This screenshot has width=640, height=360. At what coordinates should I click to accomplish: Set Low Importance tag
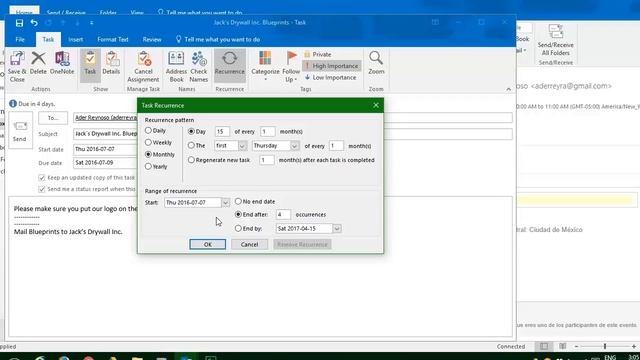point(330,78)
